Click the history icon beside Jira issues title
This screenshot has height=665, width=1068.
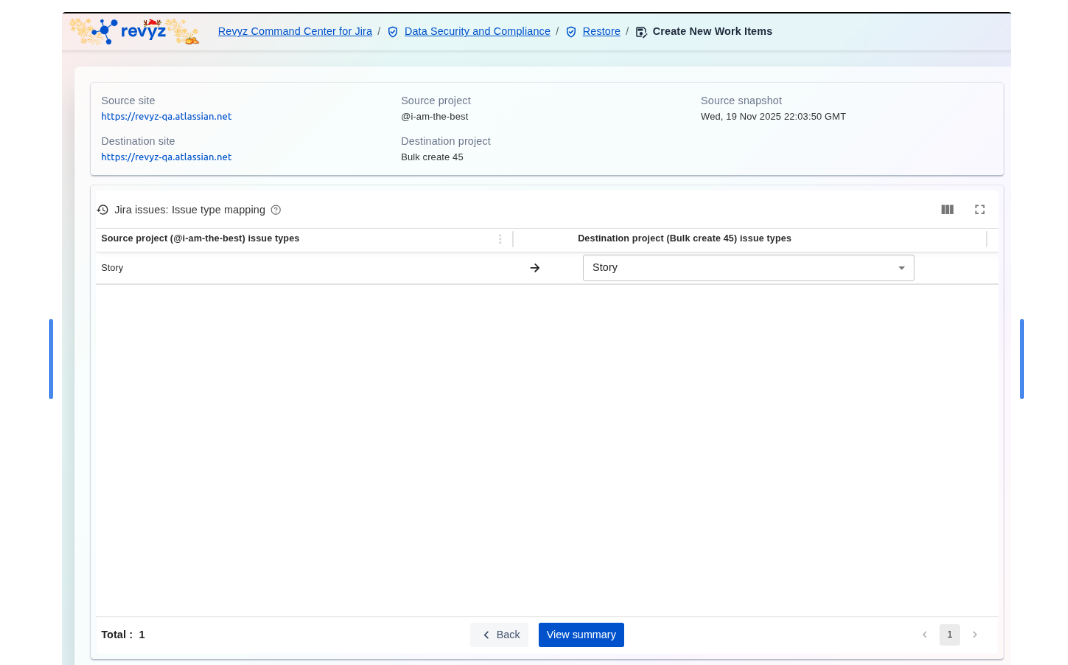[x=103, y=210]
